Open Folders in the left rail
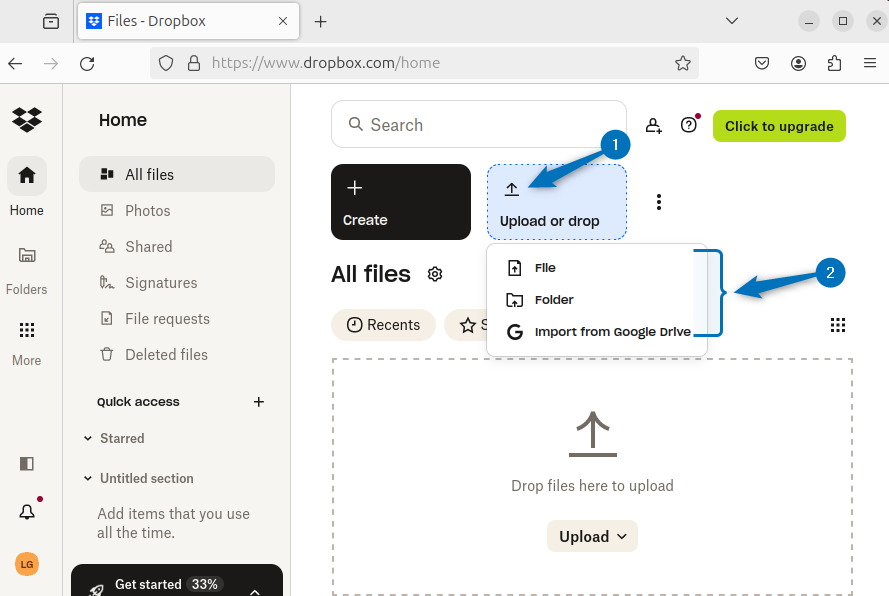 pos(27,256)
